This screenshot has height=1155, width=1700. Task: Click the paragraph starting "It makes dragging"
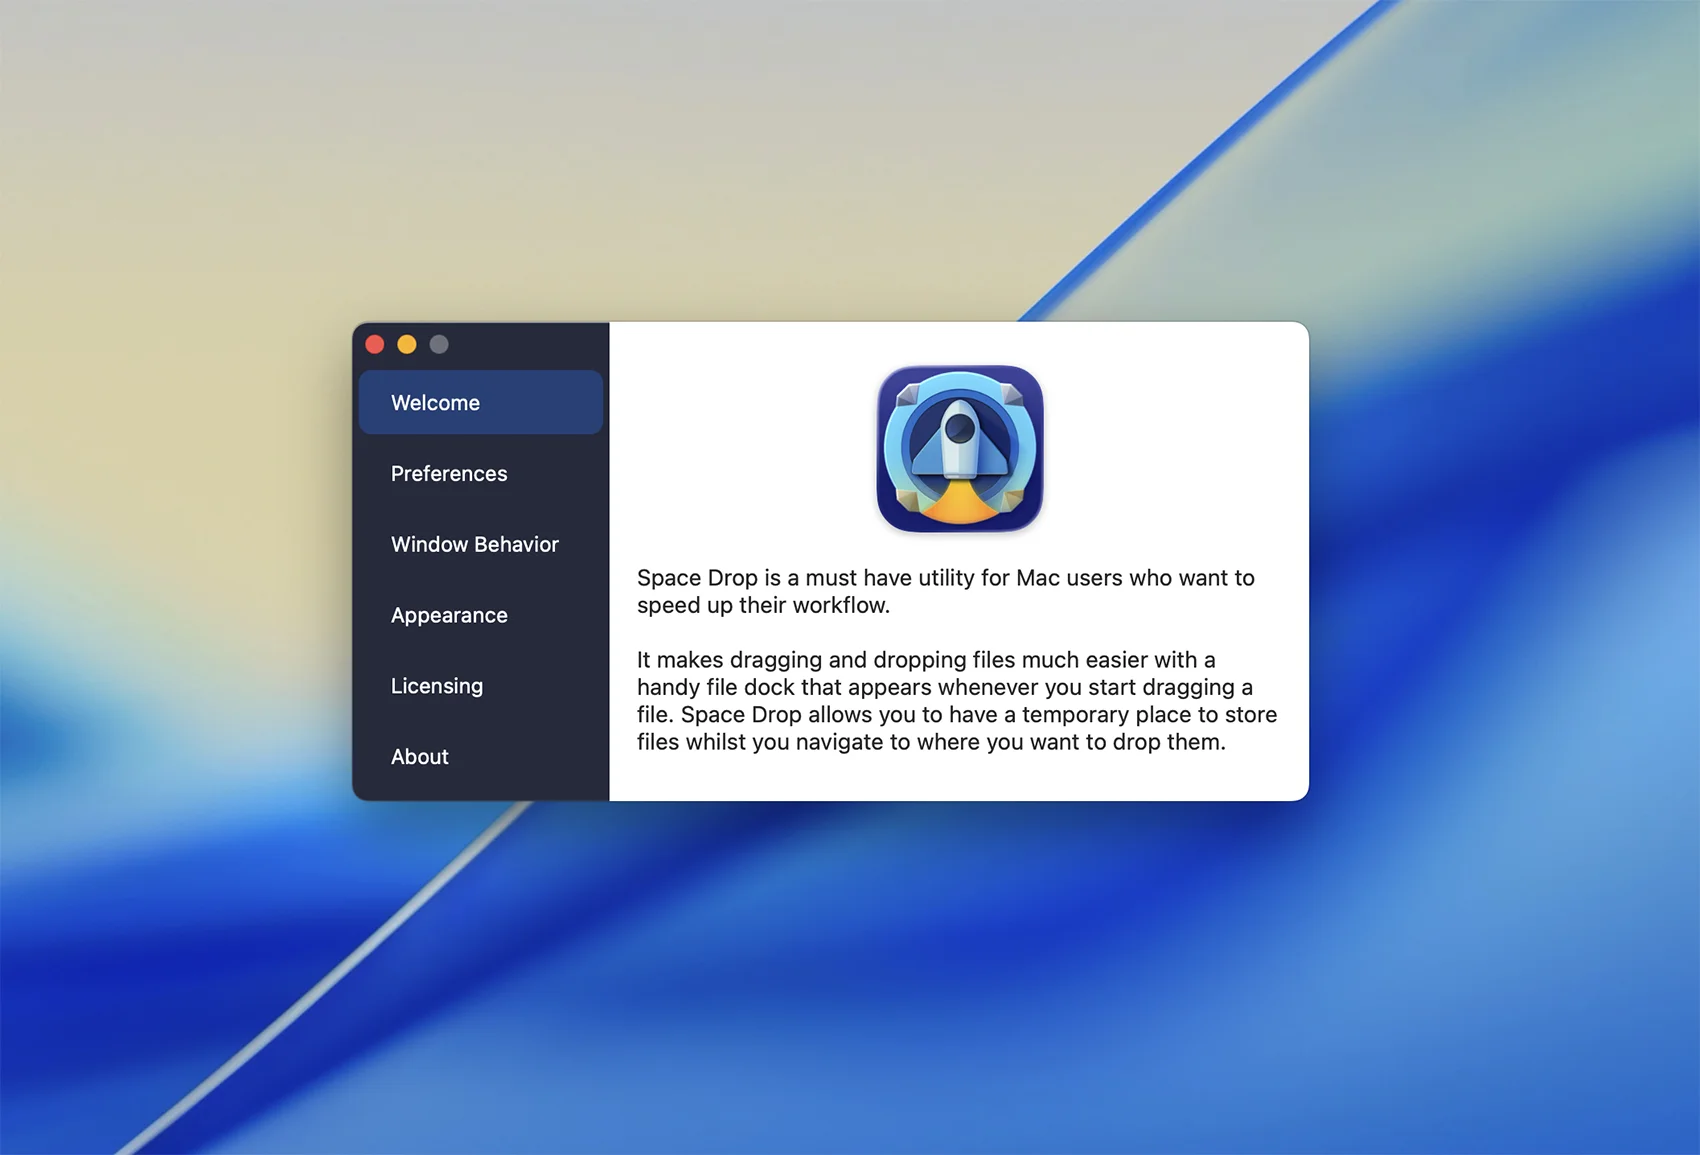956,701
